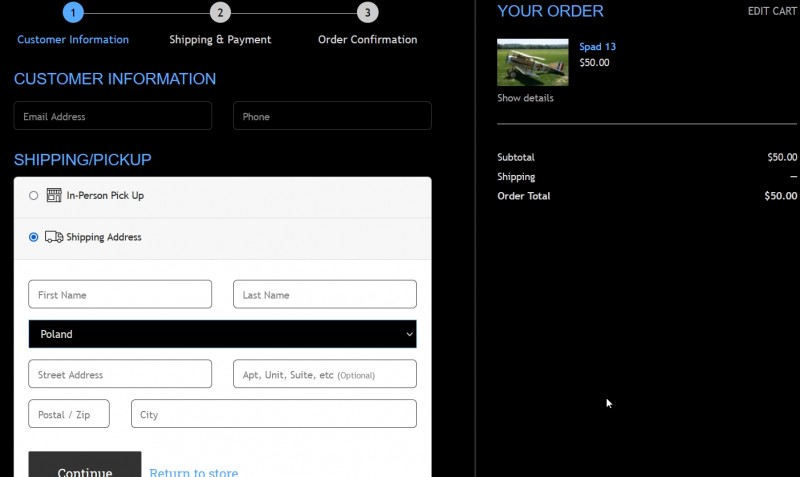Focus the Last Name field
This screenshot has height=477, width=800.
click(x=324, y=294)
